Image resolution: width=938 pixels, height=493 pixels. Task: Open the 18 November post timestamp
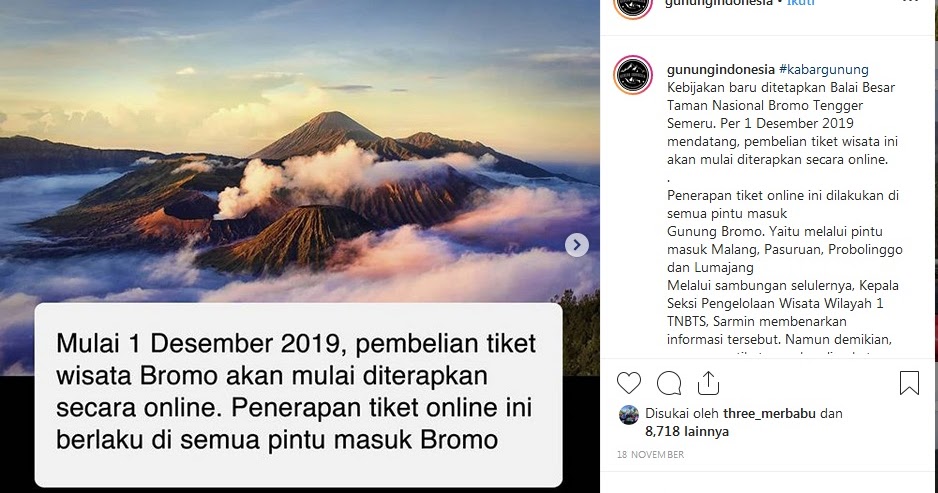coord(650,455)
